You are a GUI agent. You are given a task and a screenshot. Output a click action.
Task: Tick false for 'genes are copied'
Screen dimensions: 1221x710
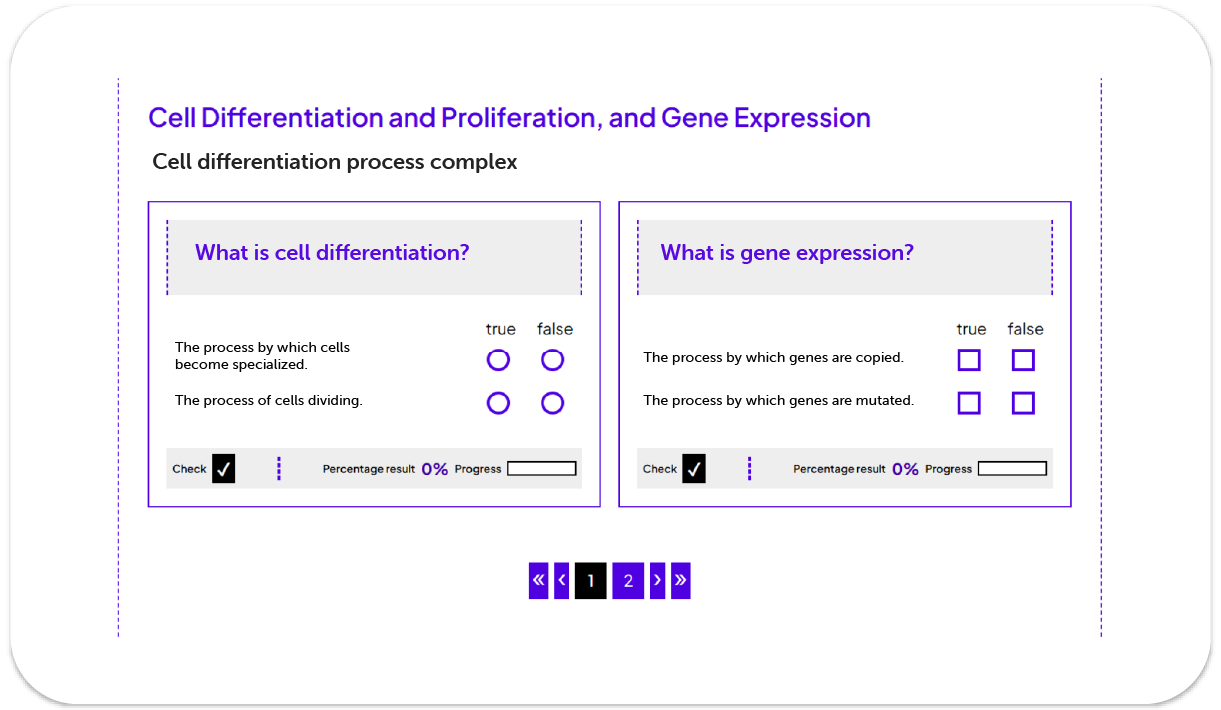coord(1023,360)
